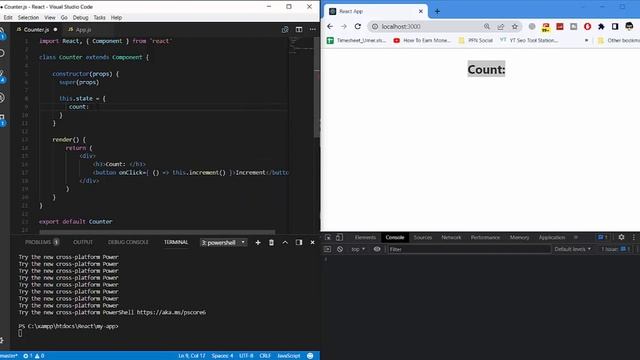Open the top JavaScript context dropdown in DevTools
Image resolution: width=640 pixels, height=360 pixels.
[358, 249]
